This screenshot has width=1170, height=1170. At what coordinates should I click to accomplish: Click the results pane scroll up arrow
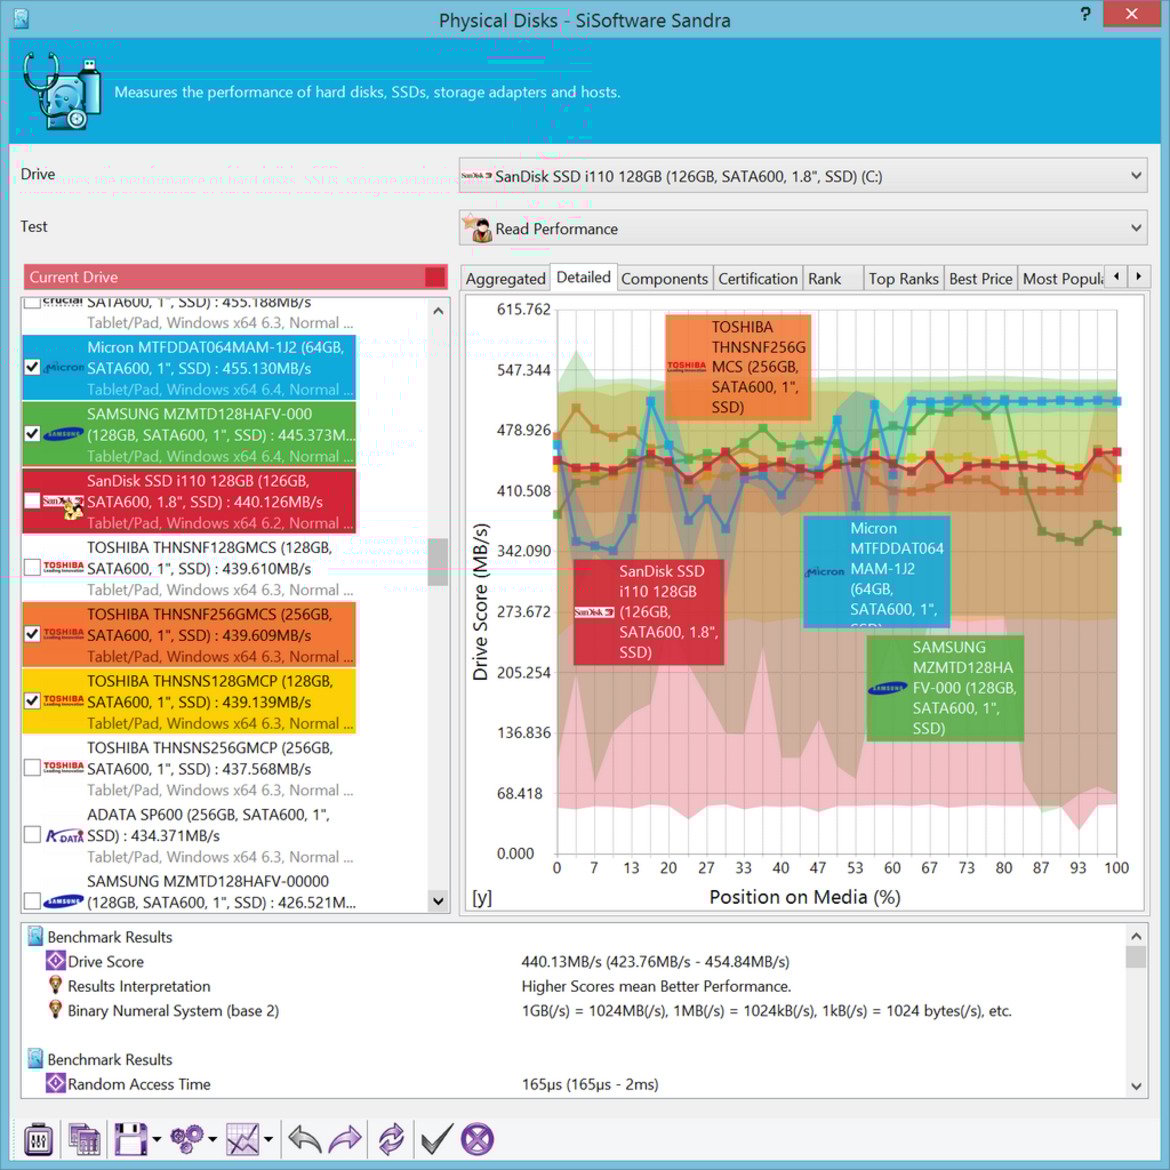click(x=1136, y=936)
